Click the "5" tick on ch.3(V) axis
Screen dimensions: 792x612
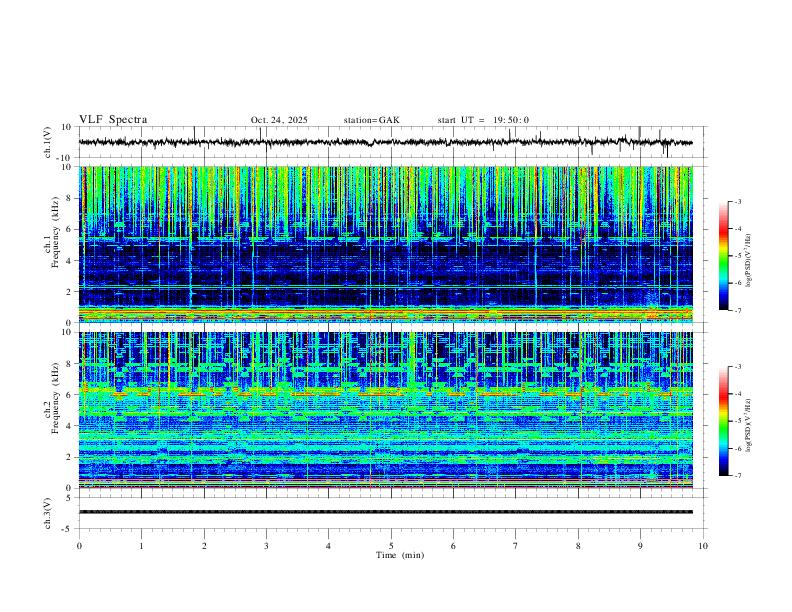pyautogui.click(x=70, y=498)
